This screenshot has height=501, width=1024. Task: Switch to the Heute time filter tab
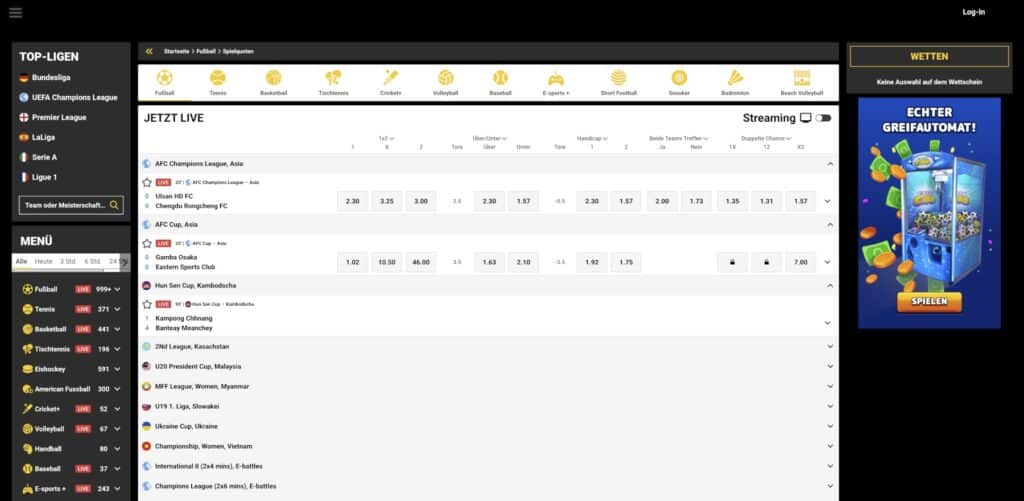pos(44,261)
